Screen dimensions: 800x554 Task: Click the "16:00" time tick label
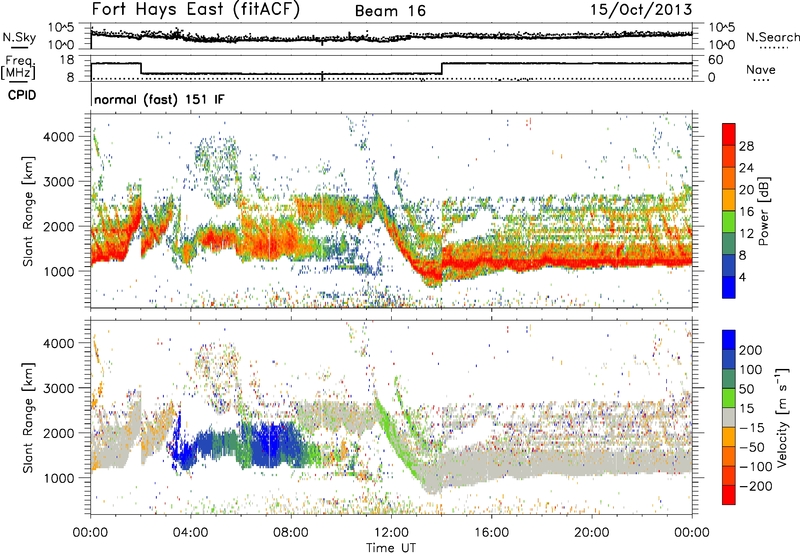[x=491, y=533]
